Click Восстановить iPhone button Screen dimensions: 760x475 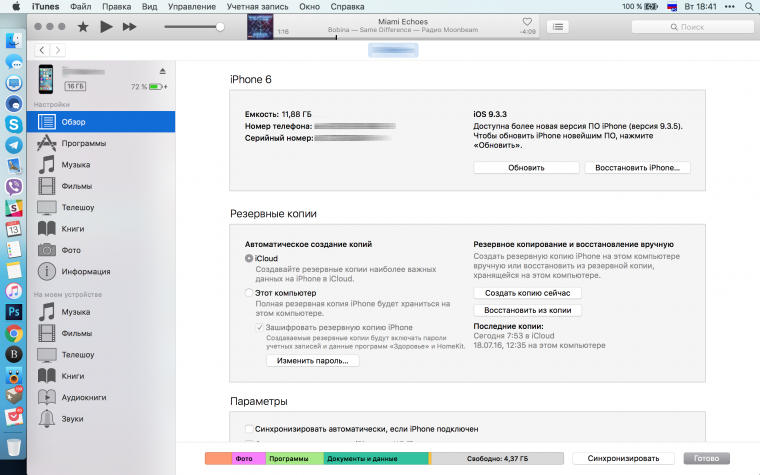pos(637,168)
